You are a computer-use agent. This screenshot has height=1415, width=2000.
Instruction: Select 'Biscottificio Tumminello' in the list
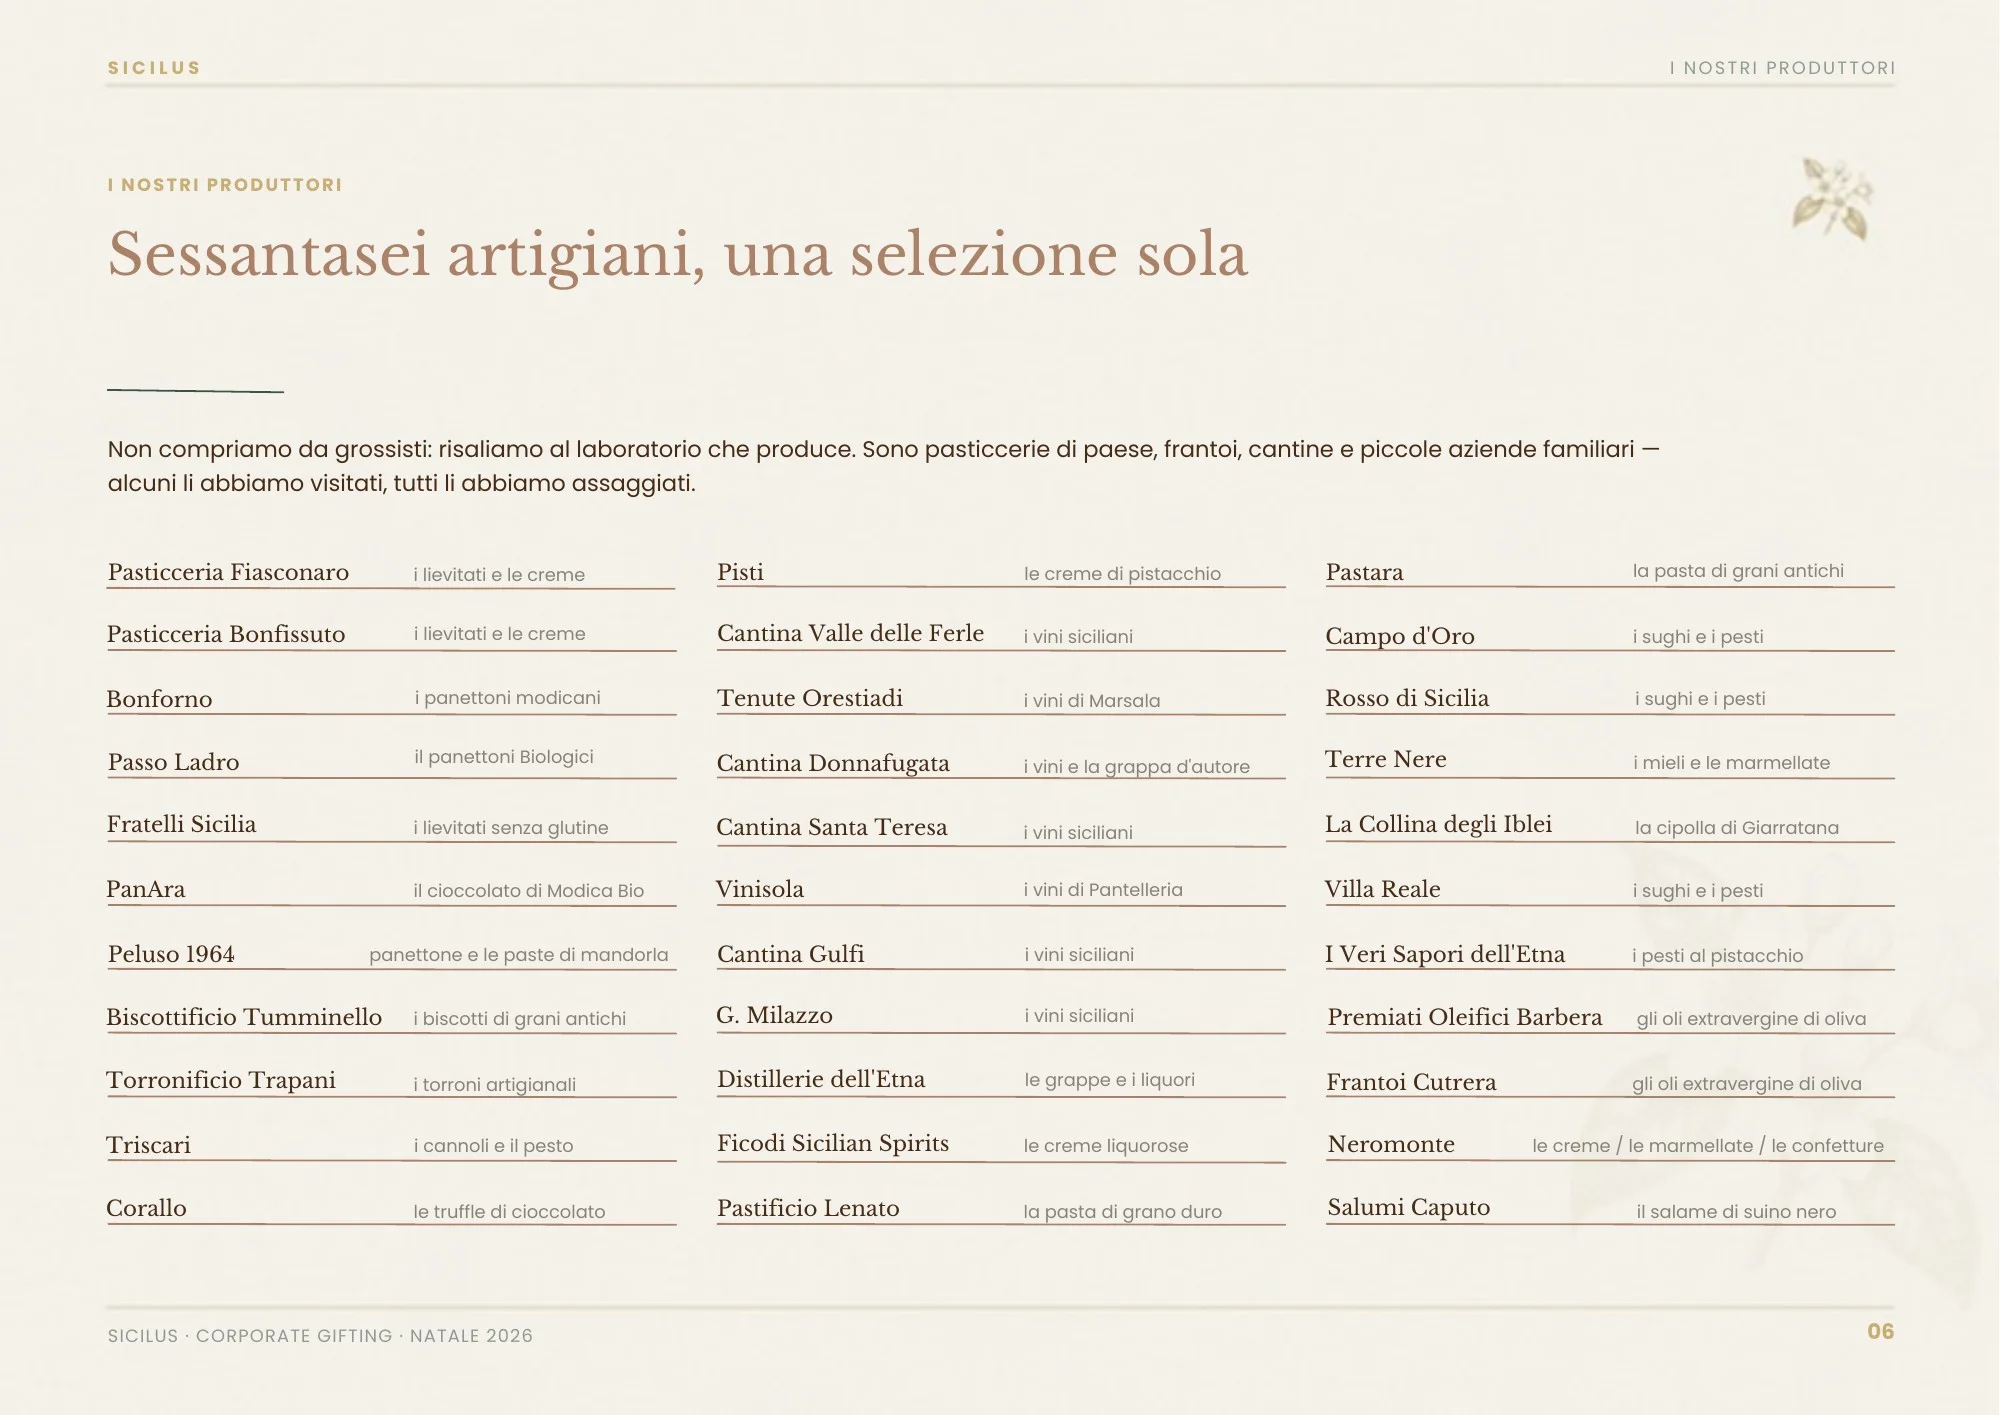click(244, 1017)
